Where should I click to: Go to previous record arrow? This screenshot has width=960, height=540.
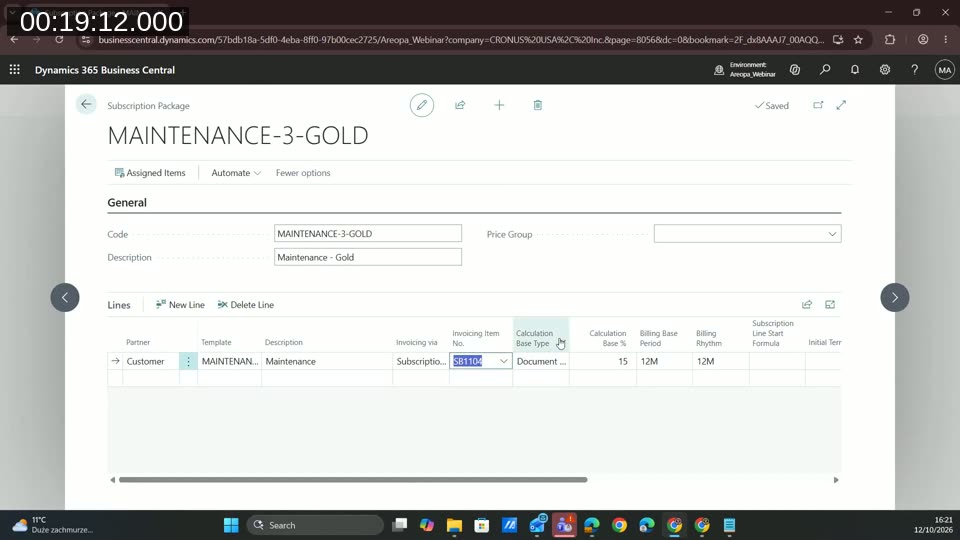point(65,298)
